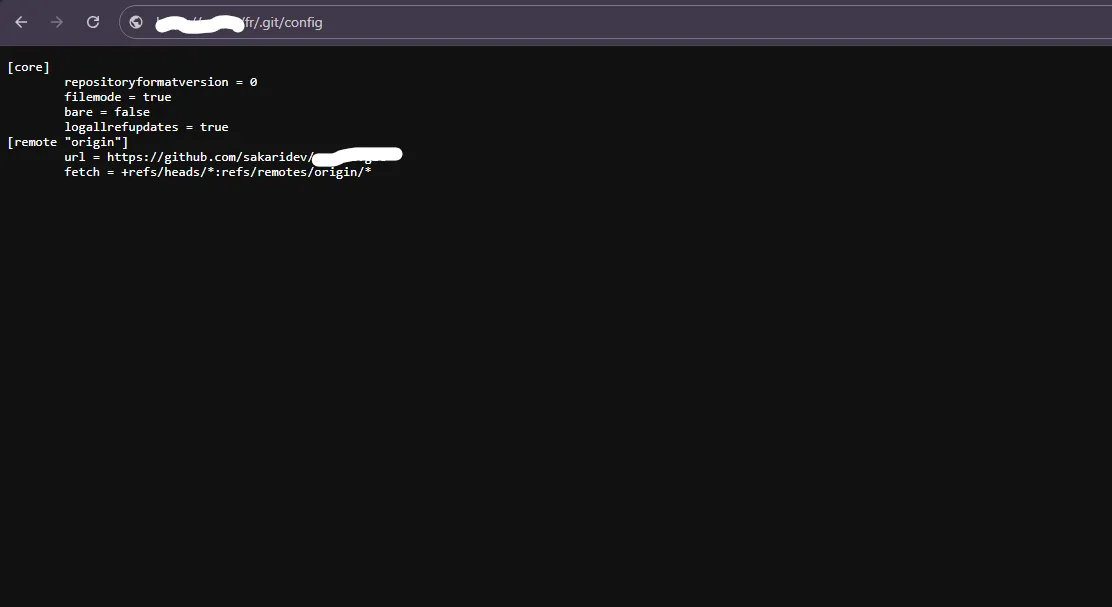This screenshot has width=1112, height=607.
Task: Reload the .git/config page
Action: [93, 22]
